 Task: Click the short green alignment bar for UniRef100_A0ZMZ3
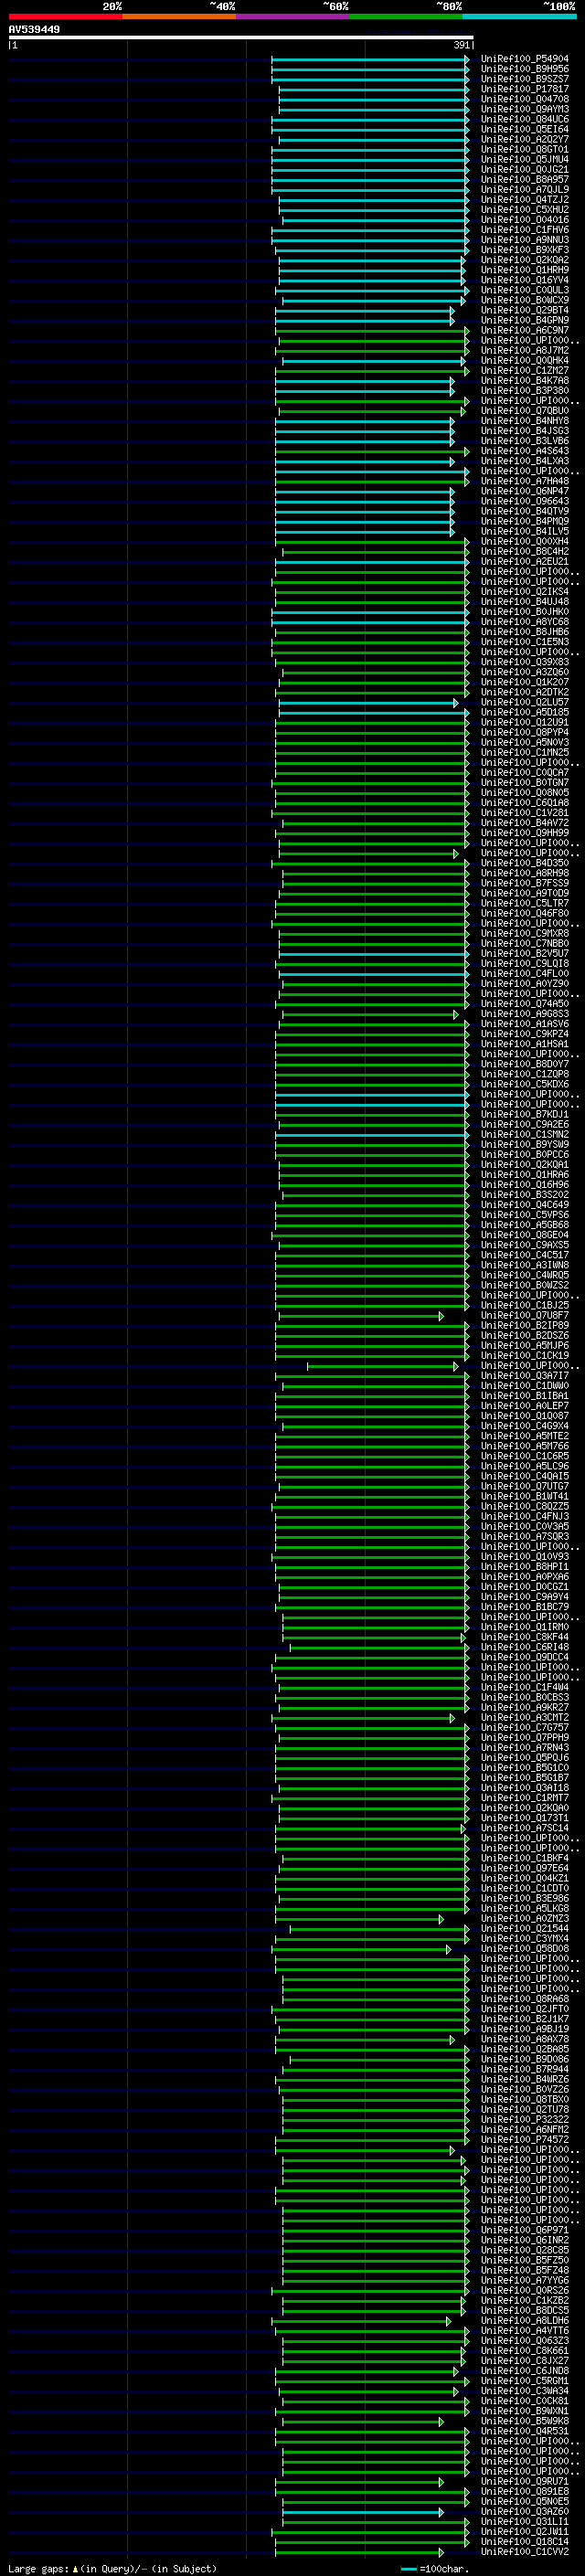[x=360, y=1919]
